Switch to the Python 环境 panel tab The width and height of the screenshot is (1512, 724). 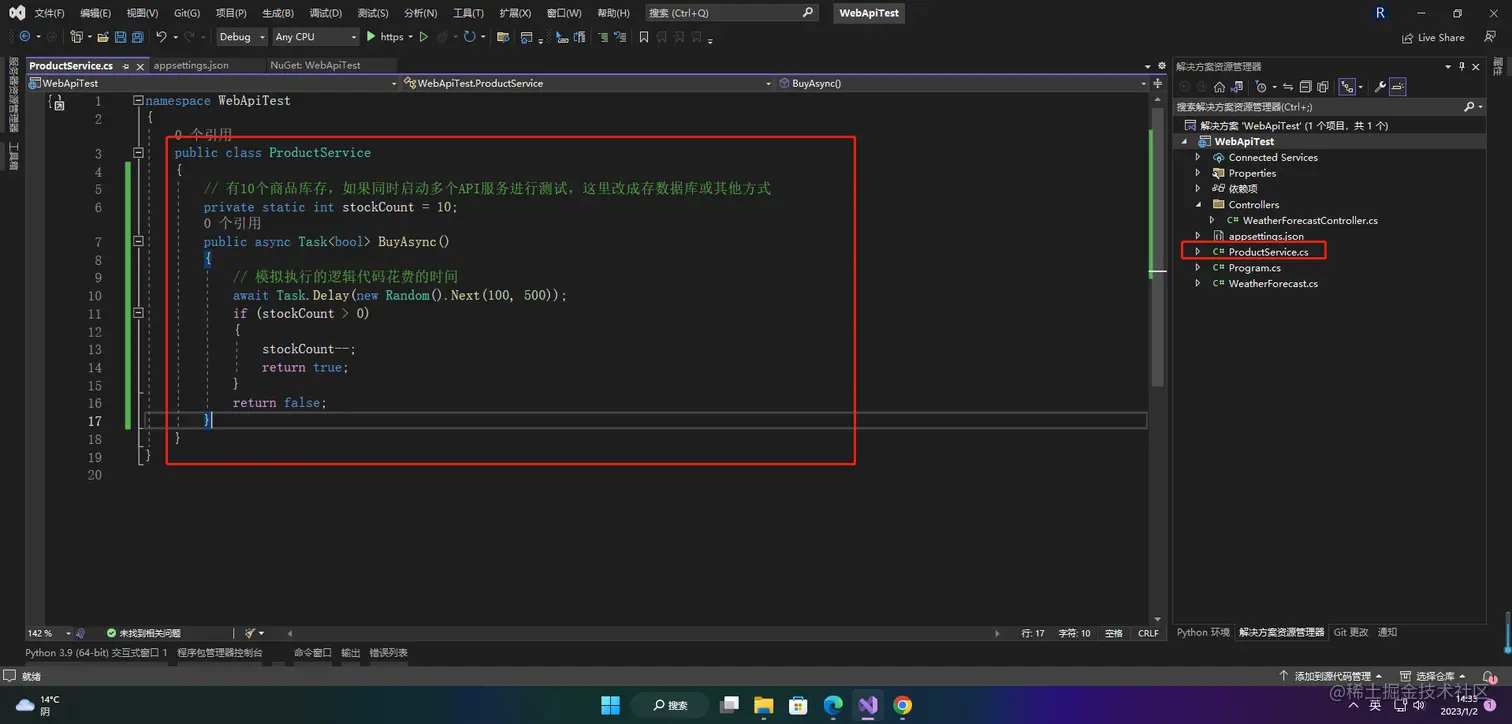pyautogui.click(x=1203, y=633)
